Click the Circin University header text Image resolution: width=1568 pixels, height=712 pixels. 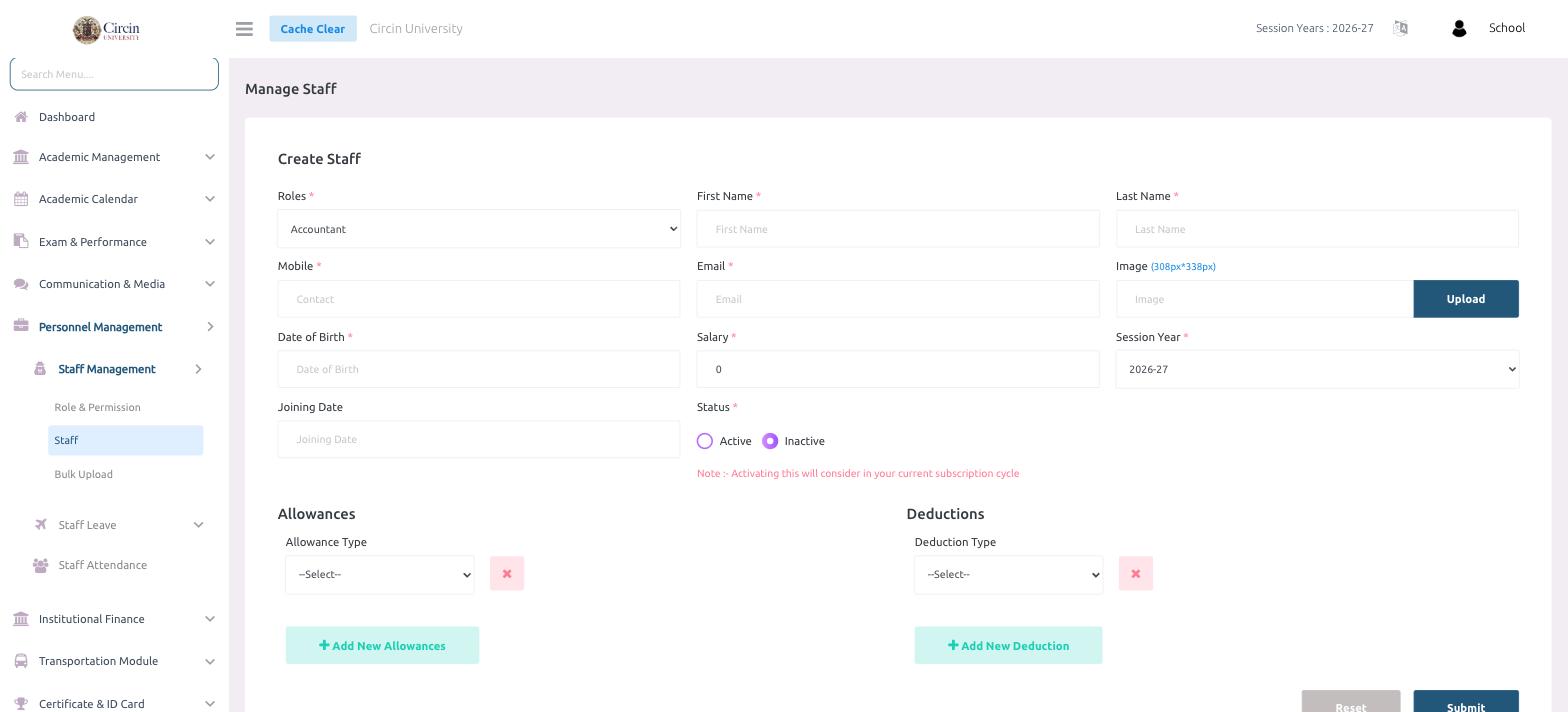416,28
